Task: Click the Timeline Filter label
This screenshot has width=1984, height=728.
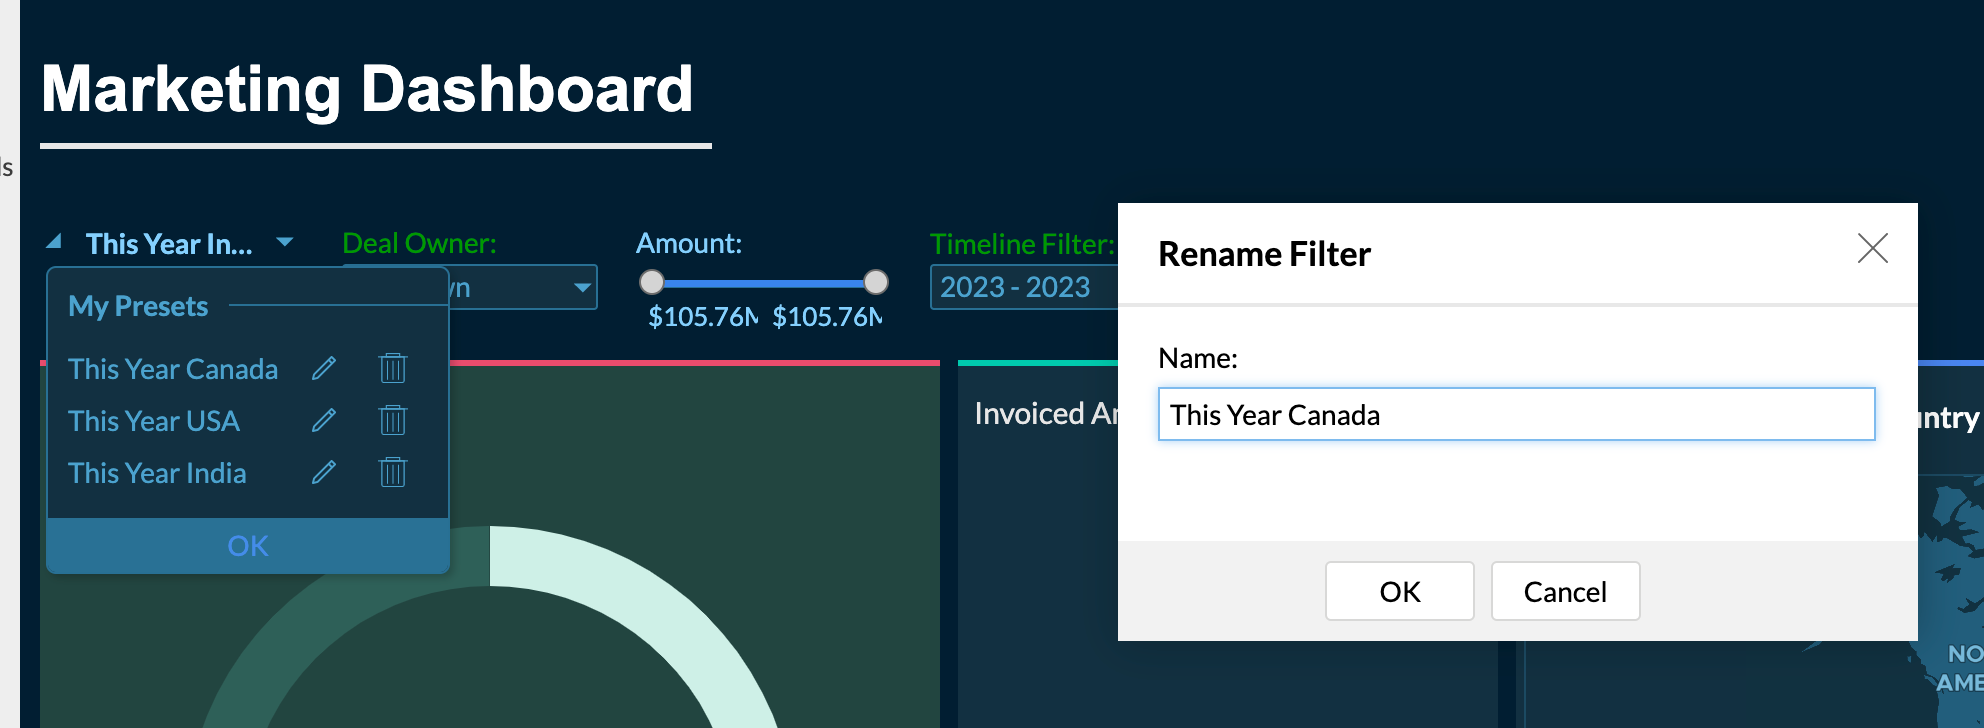Action: [x=1022, y=244]
